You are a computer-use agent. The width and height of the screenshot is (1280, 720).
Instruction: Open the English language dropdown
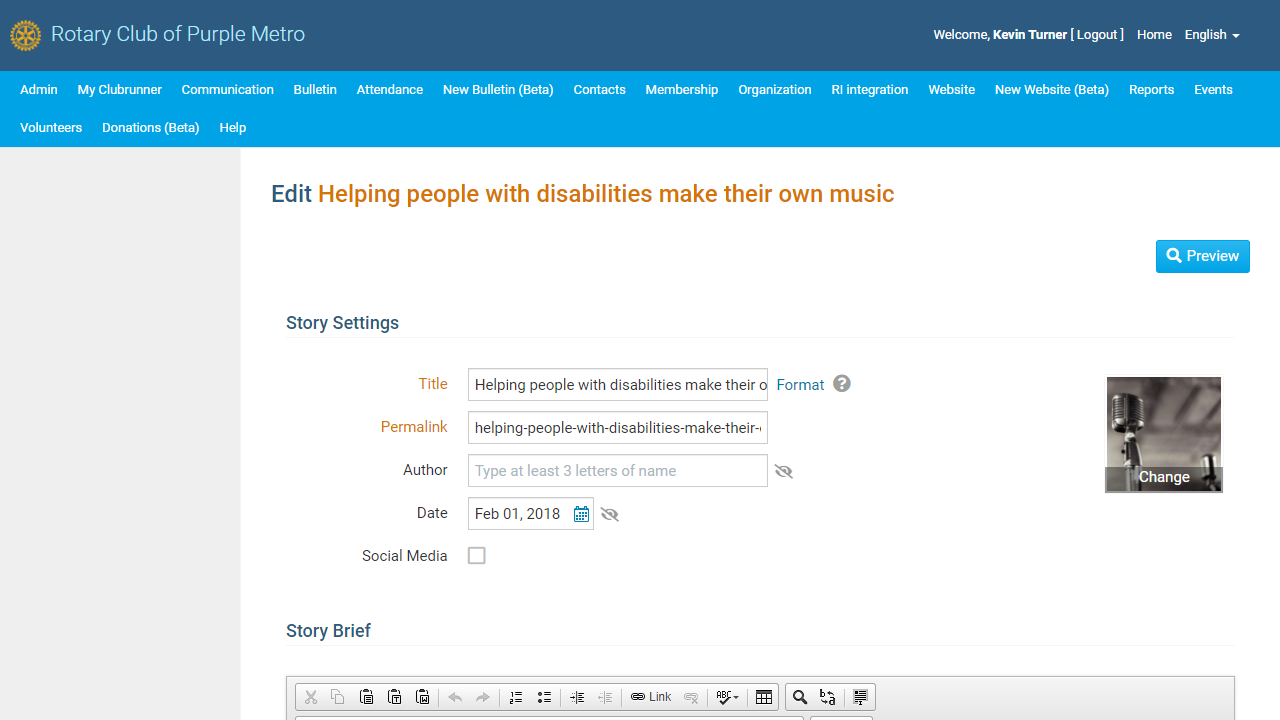point(1211,35)
